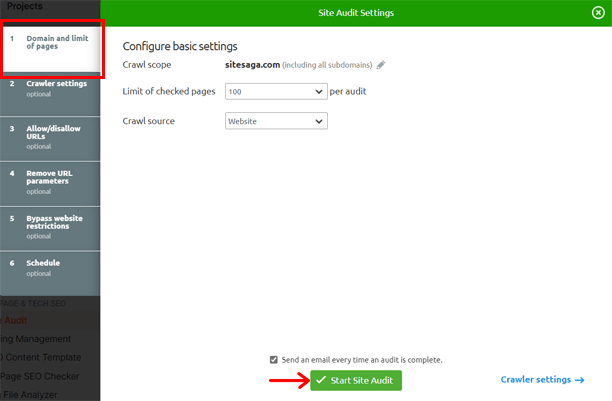Close the Site Audit Settings dialog
The image size is (612, 401).
(598, 13)
